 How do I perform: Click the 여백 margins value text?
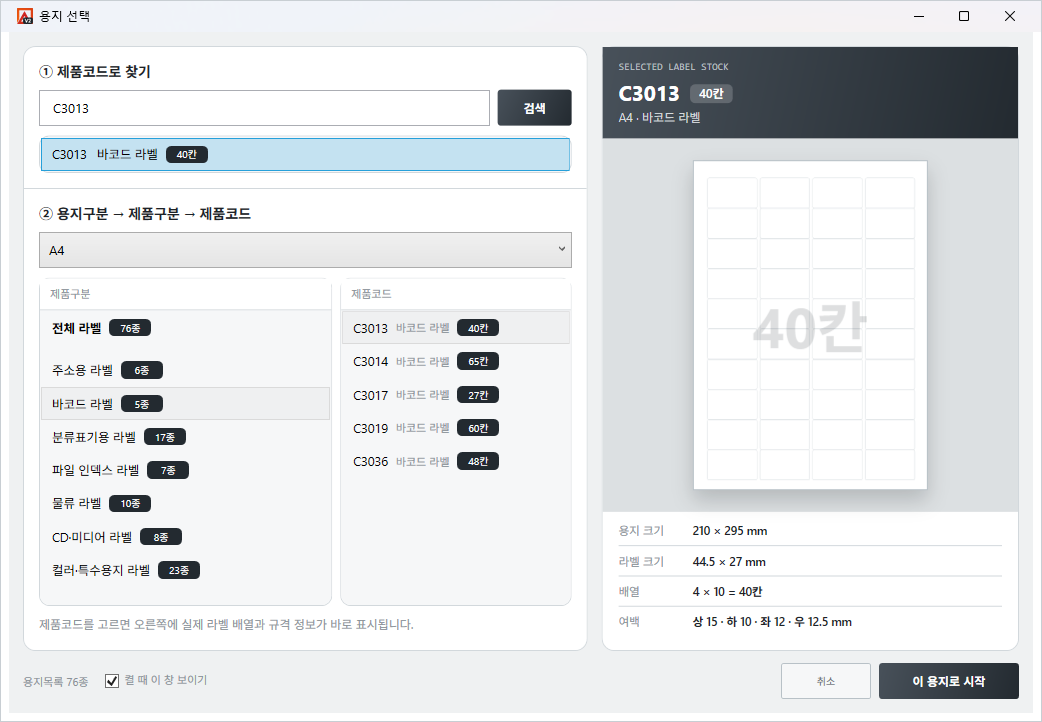coord(772,622)
